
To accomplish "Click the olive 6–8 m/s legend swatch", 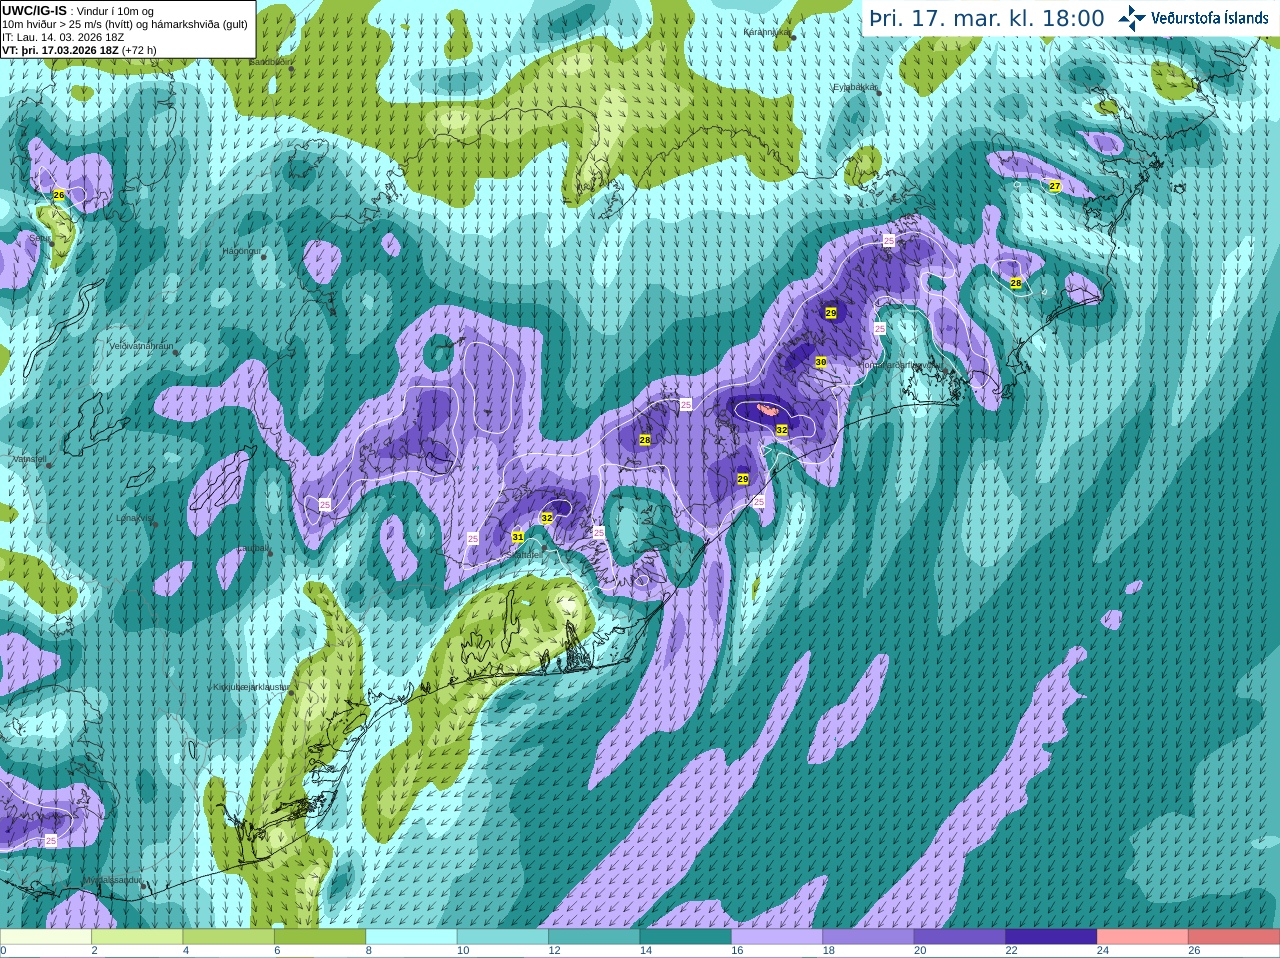I will (x=320, y=937).
